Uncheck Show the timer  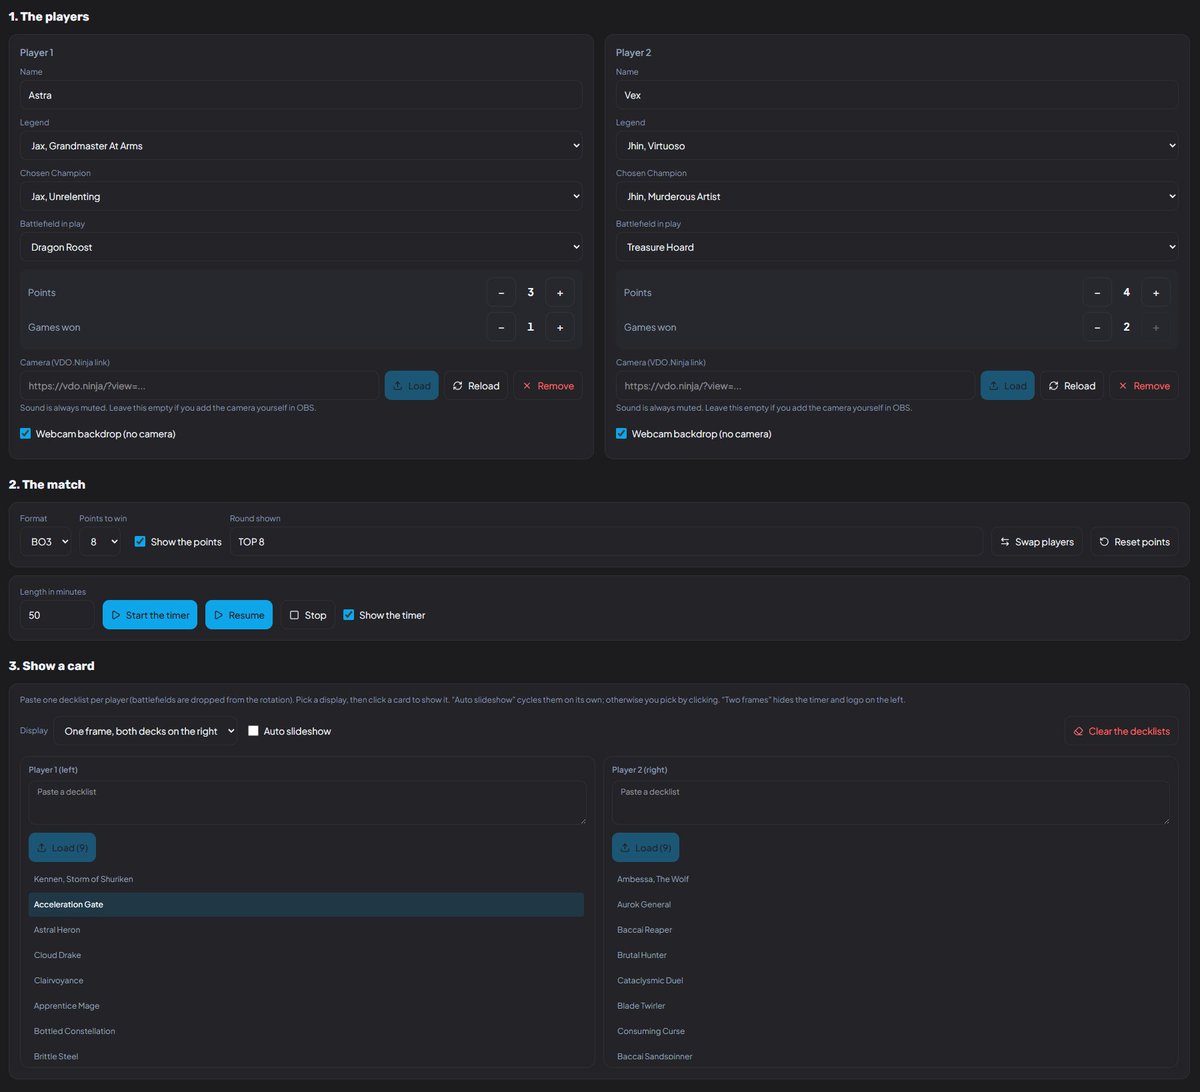coord(349,615)
